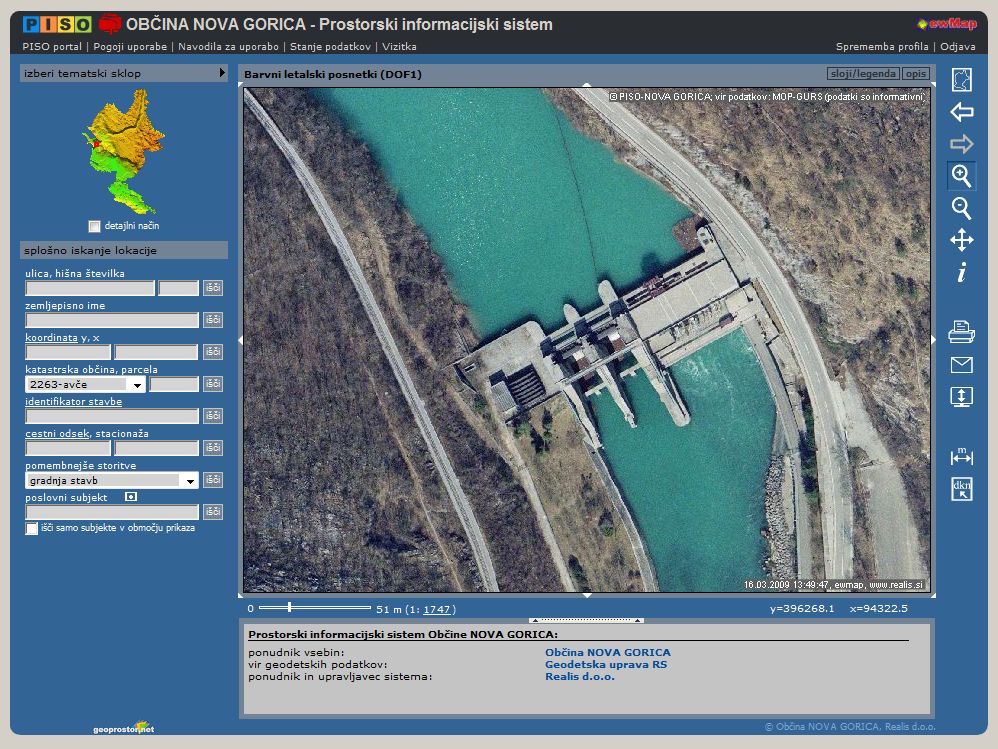Toggle the small box beside 'poslovni subjekt'

coord(131,496)
